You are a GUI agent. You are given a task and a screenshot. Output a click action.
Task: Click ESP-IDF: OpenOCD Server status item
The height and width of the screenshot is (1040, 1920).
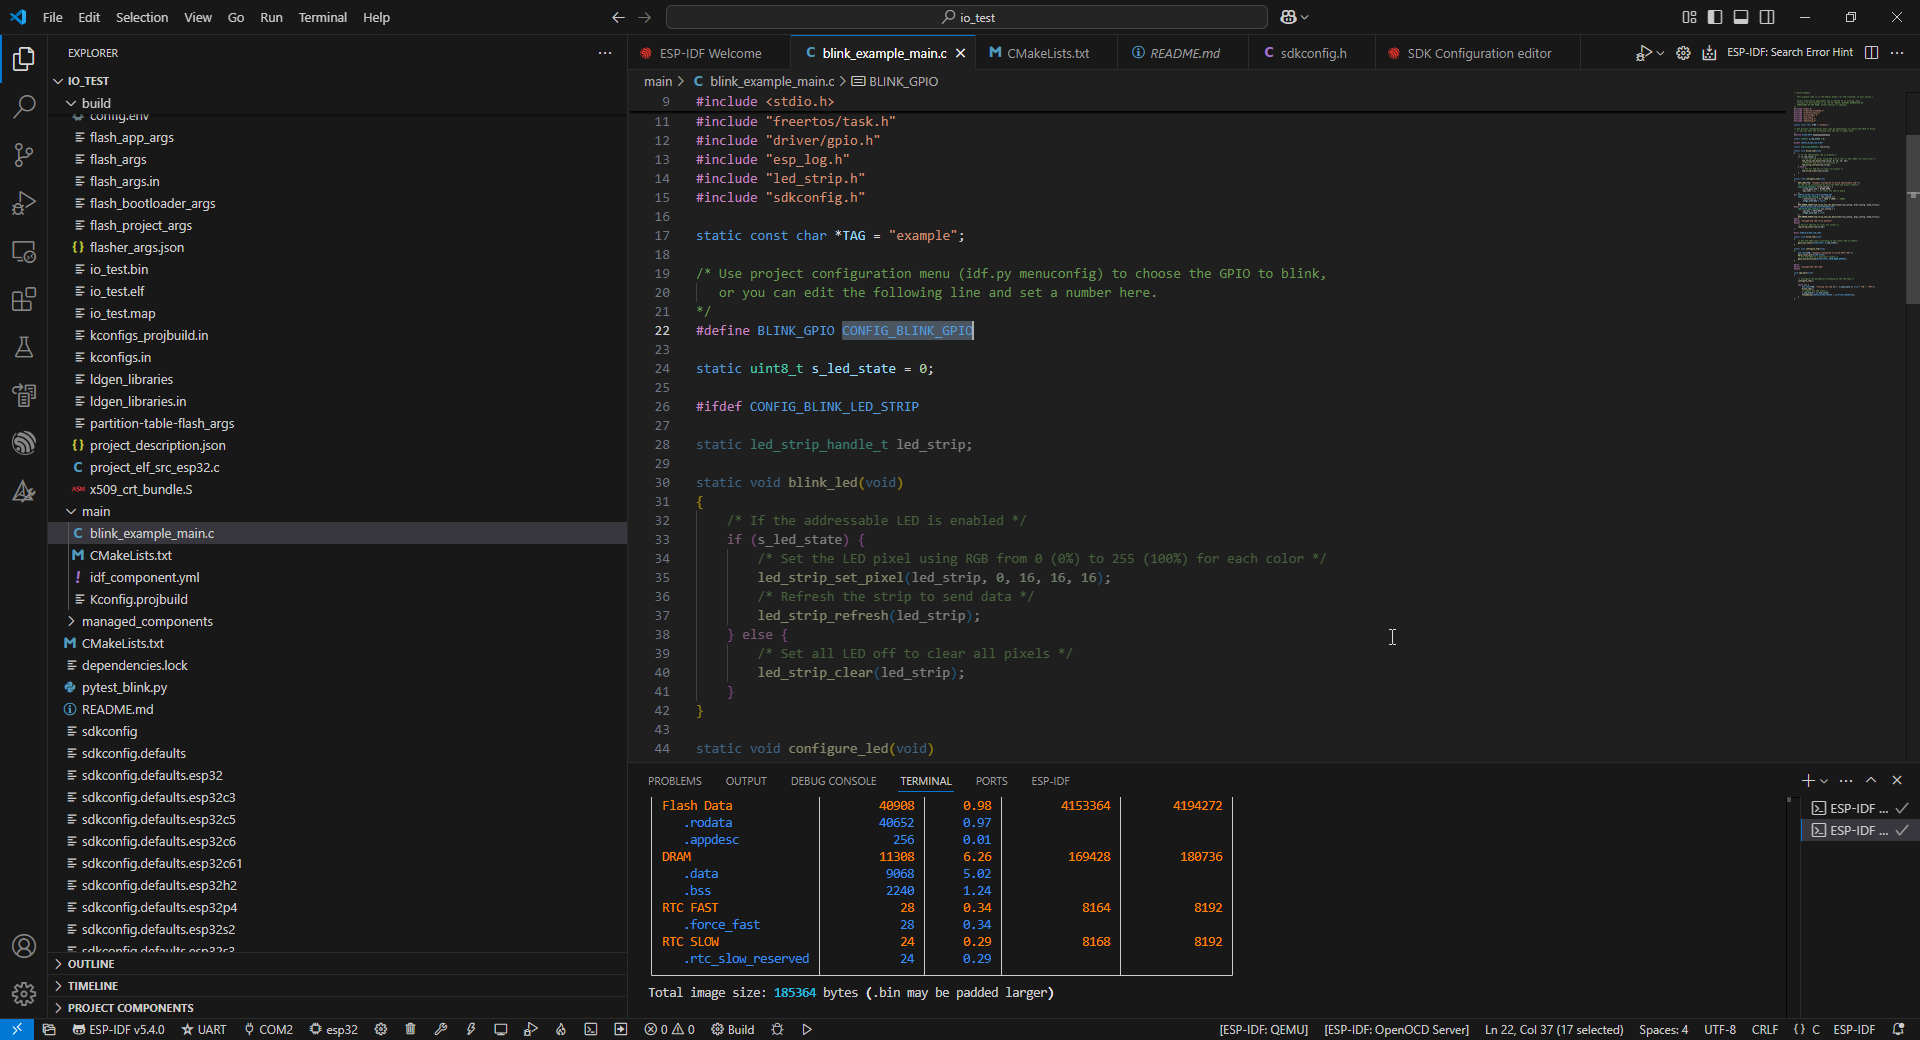coord(1396,1029)
